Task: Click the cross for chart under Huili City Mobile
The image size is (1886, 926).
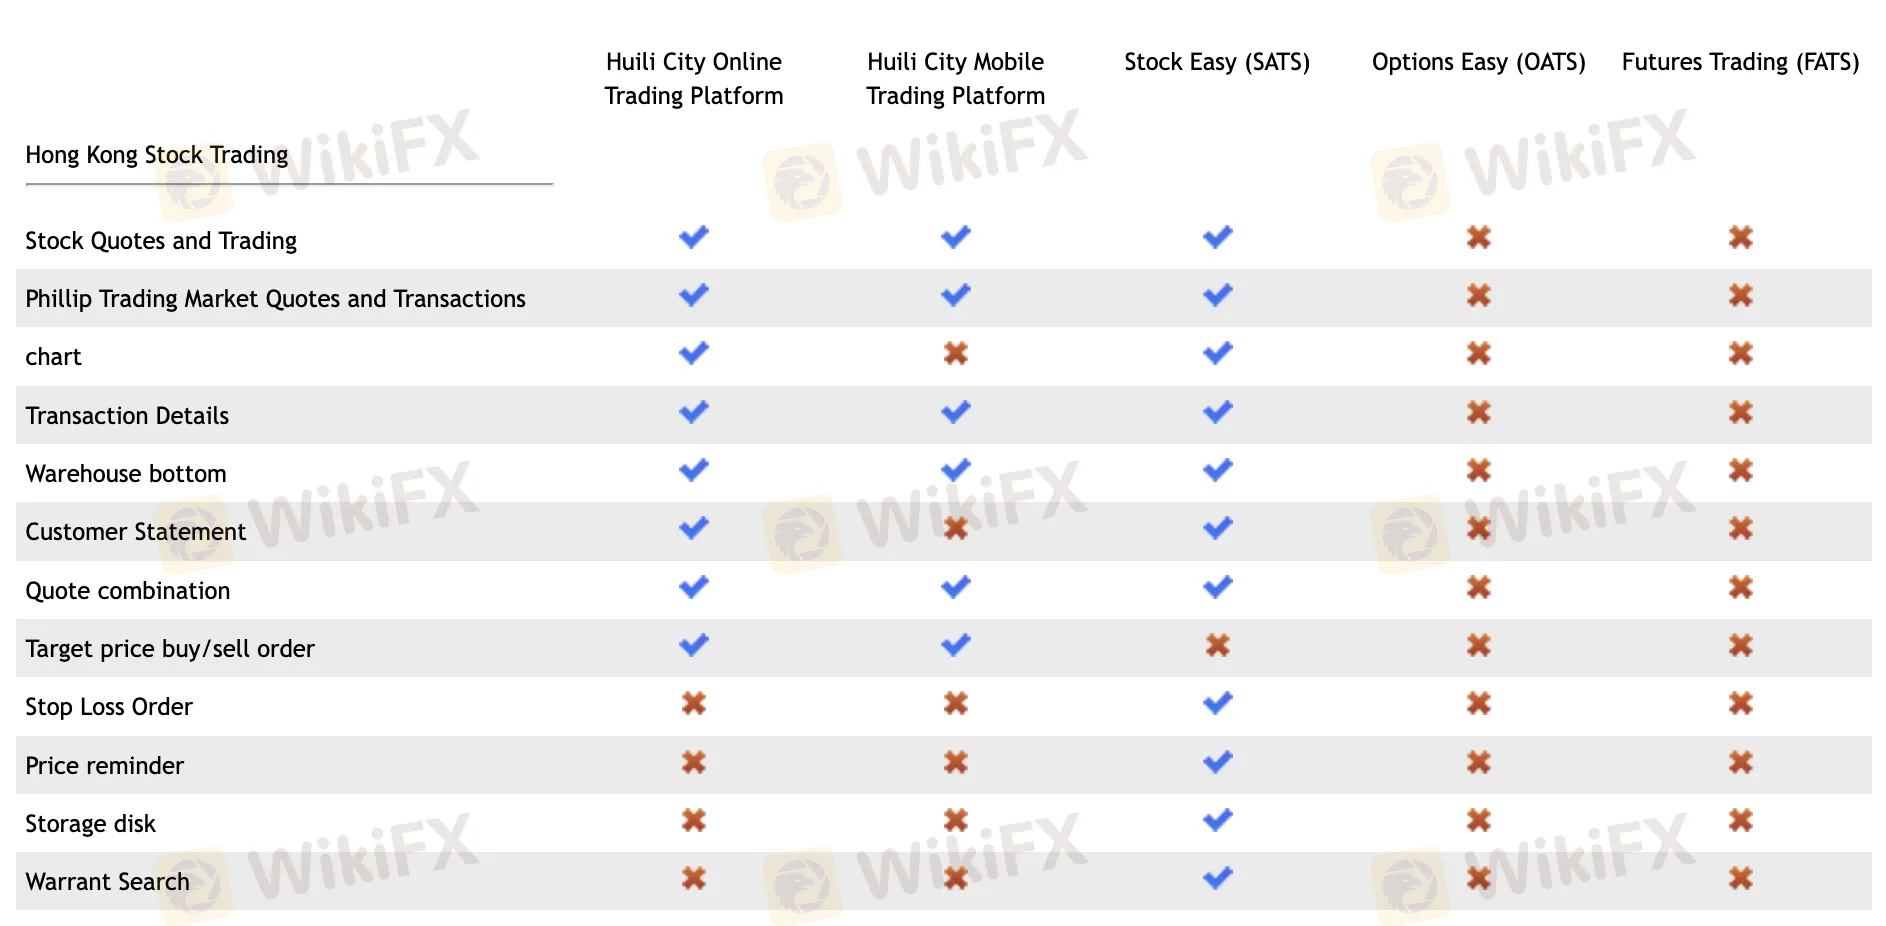Action: [956, 354]
